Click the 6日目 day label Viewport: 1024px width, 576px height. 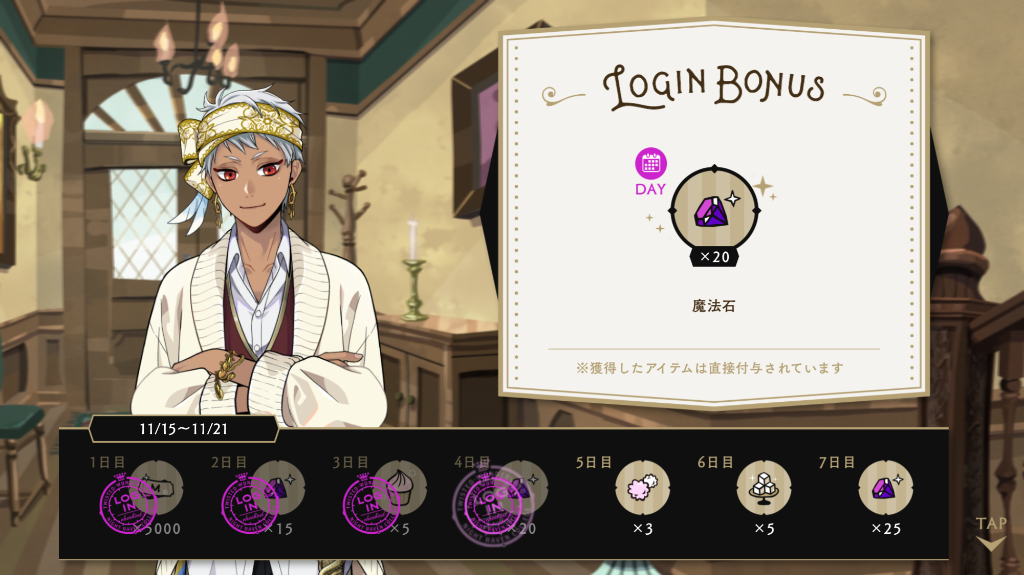tap(715, 462)
